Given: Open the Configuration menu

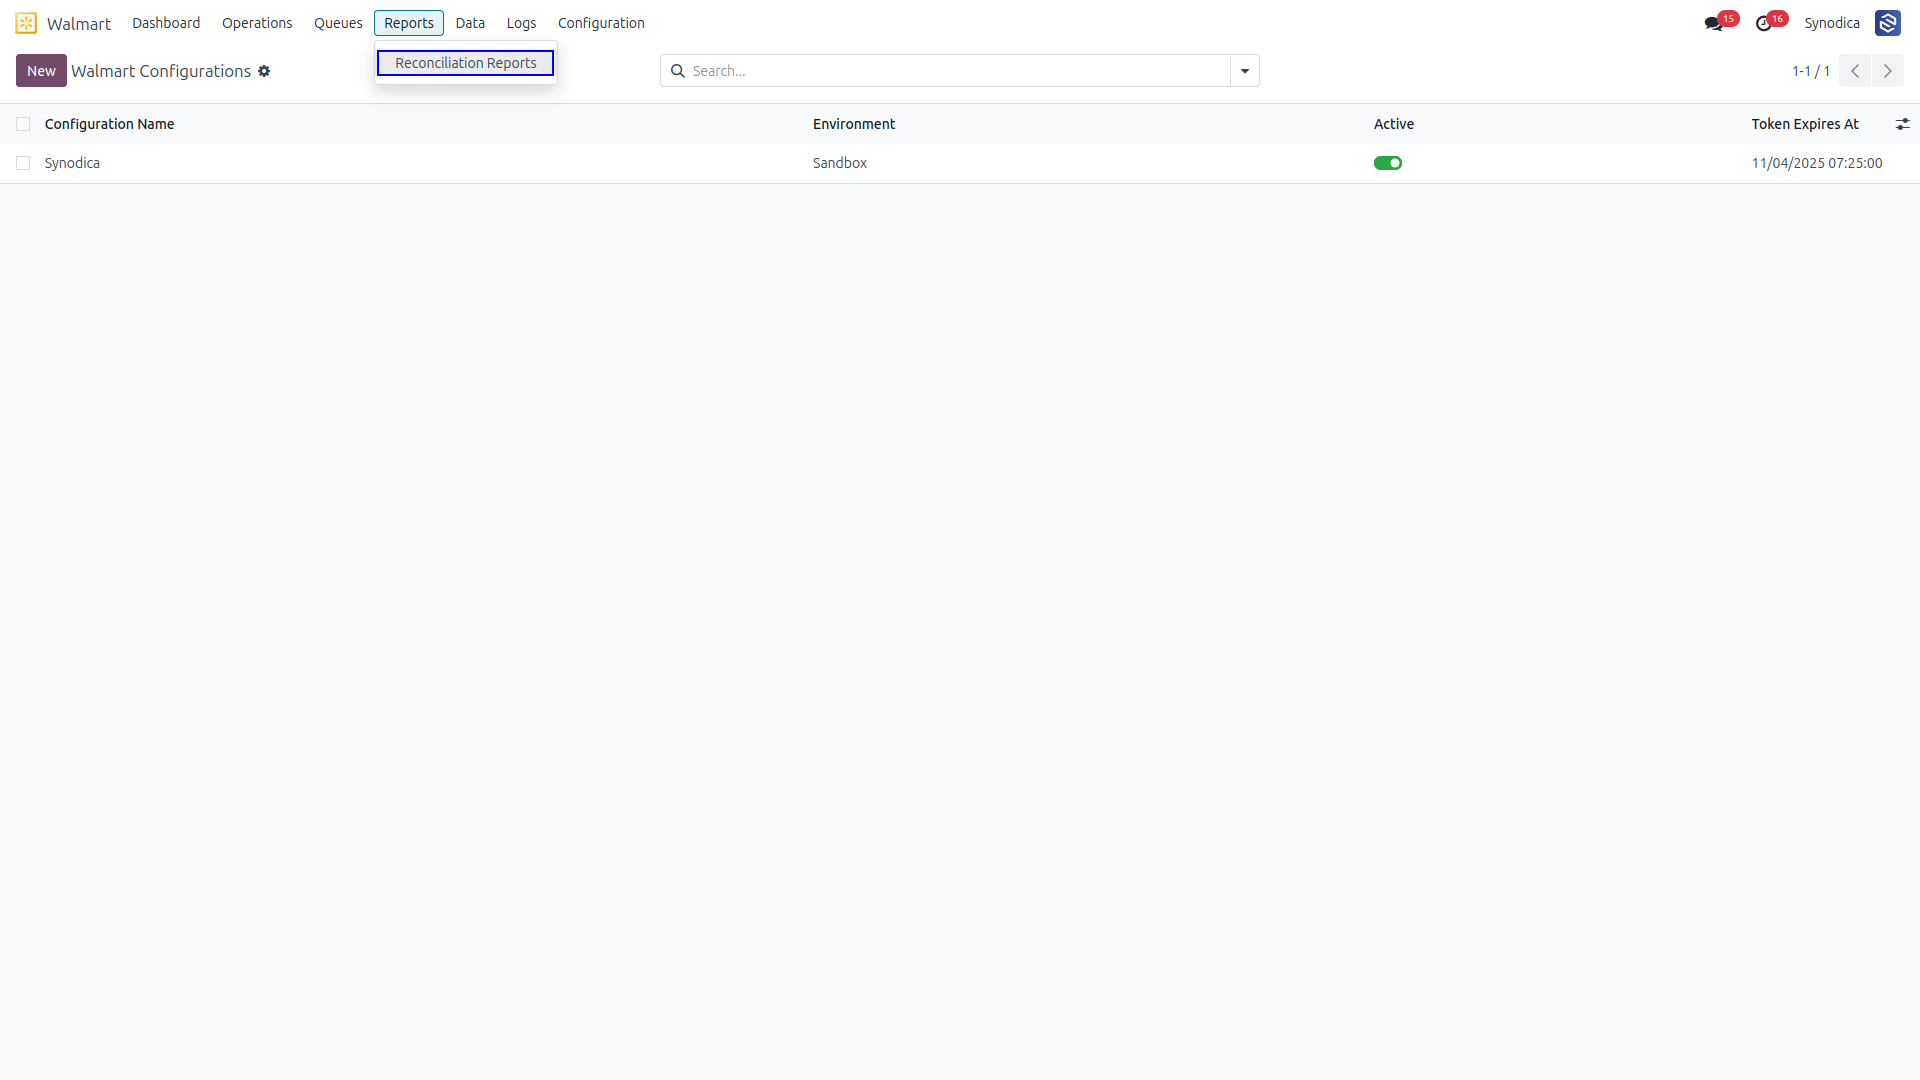Looking at the screenshot, I should pos(601,23).
